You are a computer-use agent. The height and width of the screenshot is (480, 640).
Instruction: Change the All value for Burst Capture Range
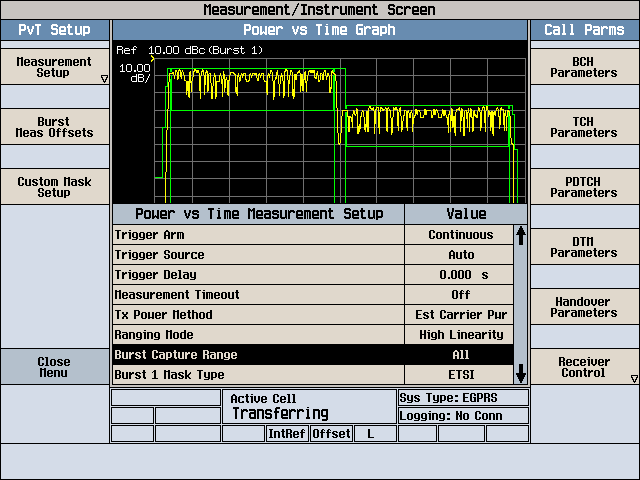coord(459,355)
